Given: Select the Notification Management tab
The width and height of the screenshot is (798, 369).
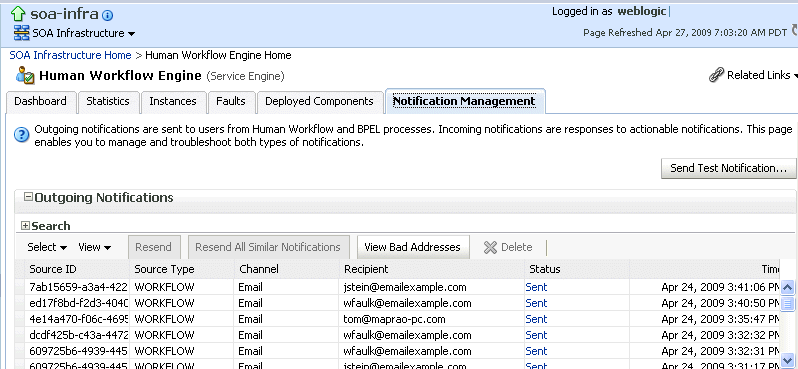Looking at the screenshot, I should click(464, 101).
